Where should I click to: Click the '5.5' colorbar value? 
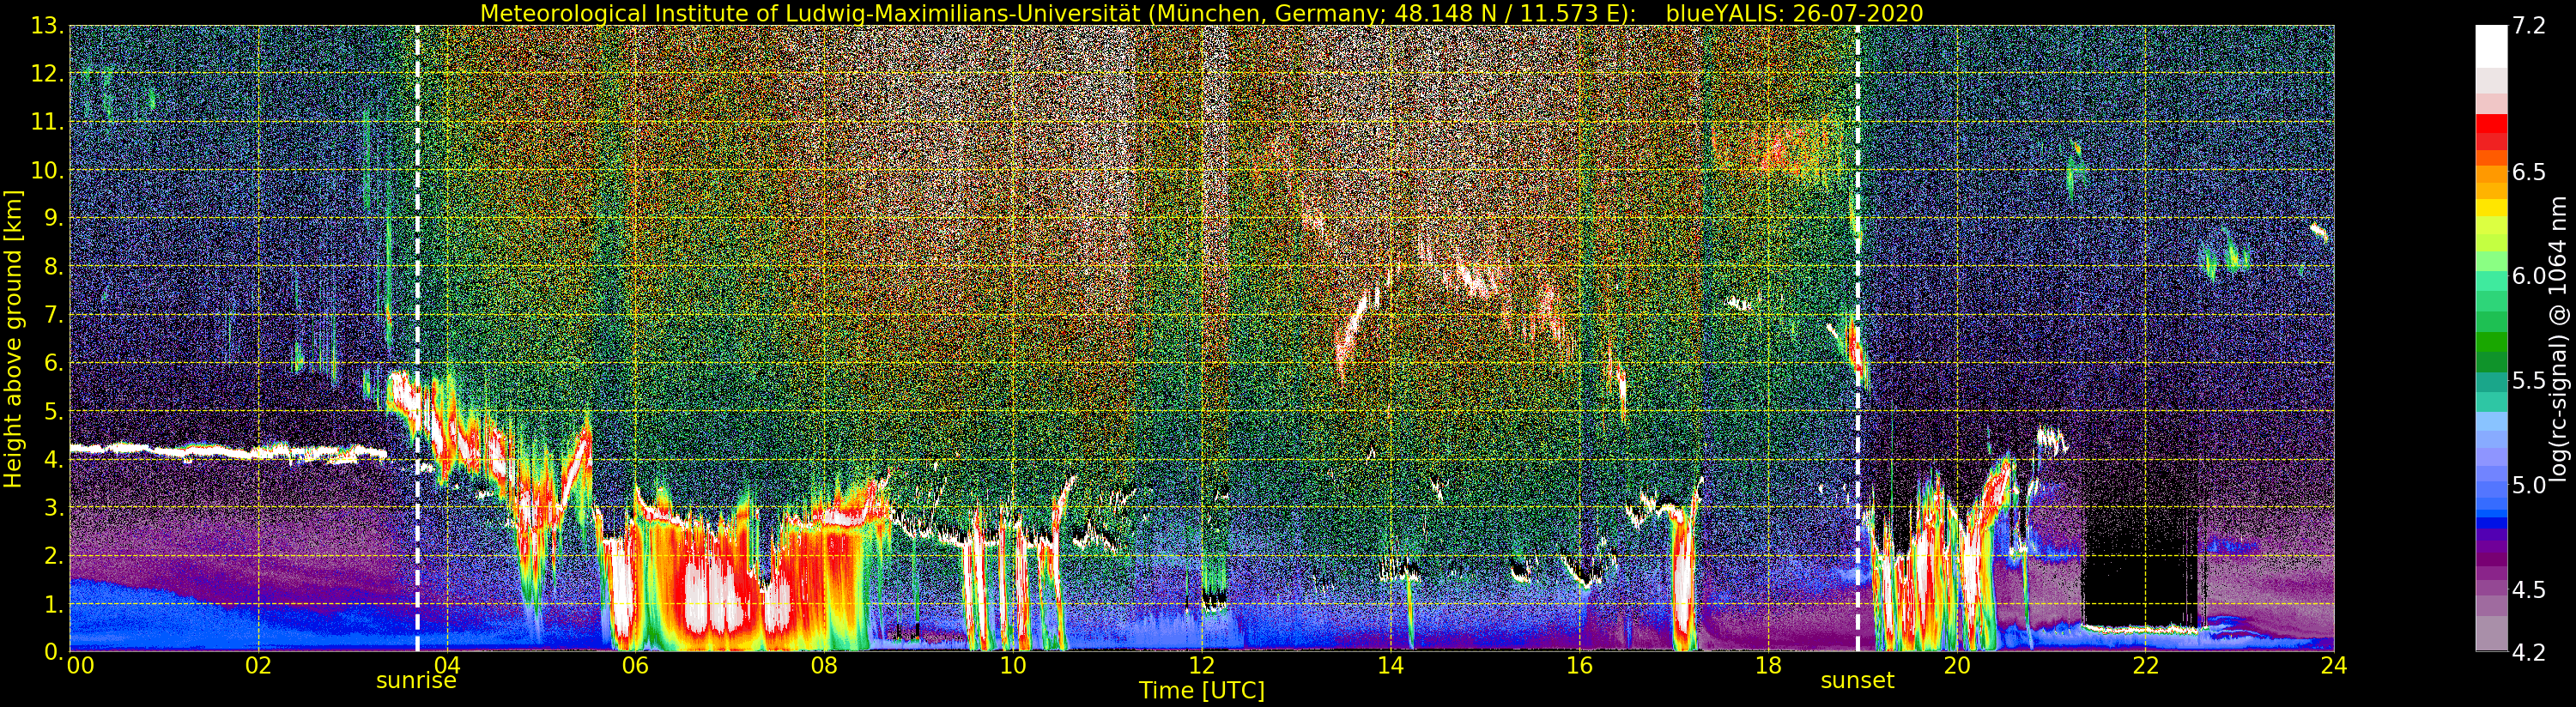2528,381
